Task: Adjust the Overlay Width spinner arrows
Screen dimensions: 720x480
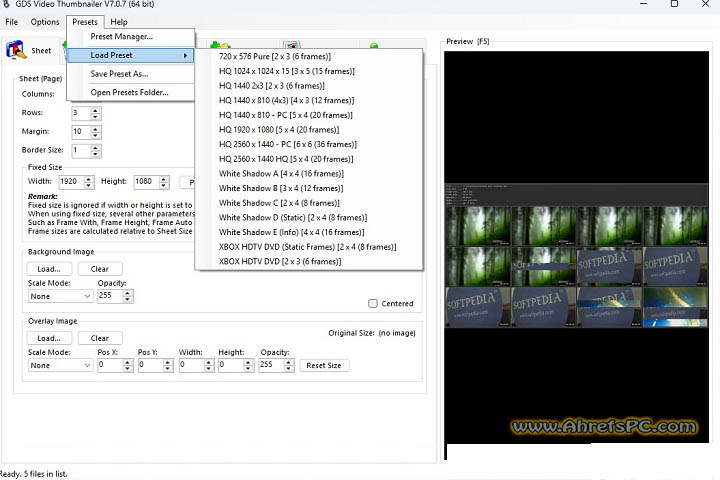Action: click(209, 366)
